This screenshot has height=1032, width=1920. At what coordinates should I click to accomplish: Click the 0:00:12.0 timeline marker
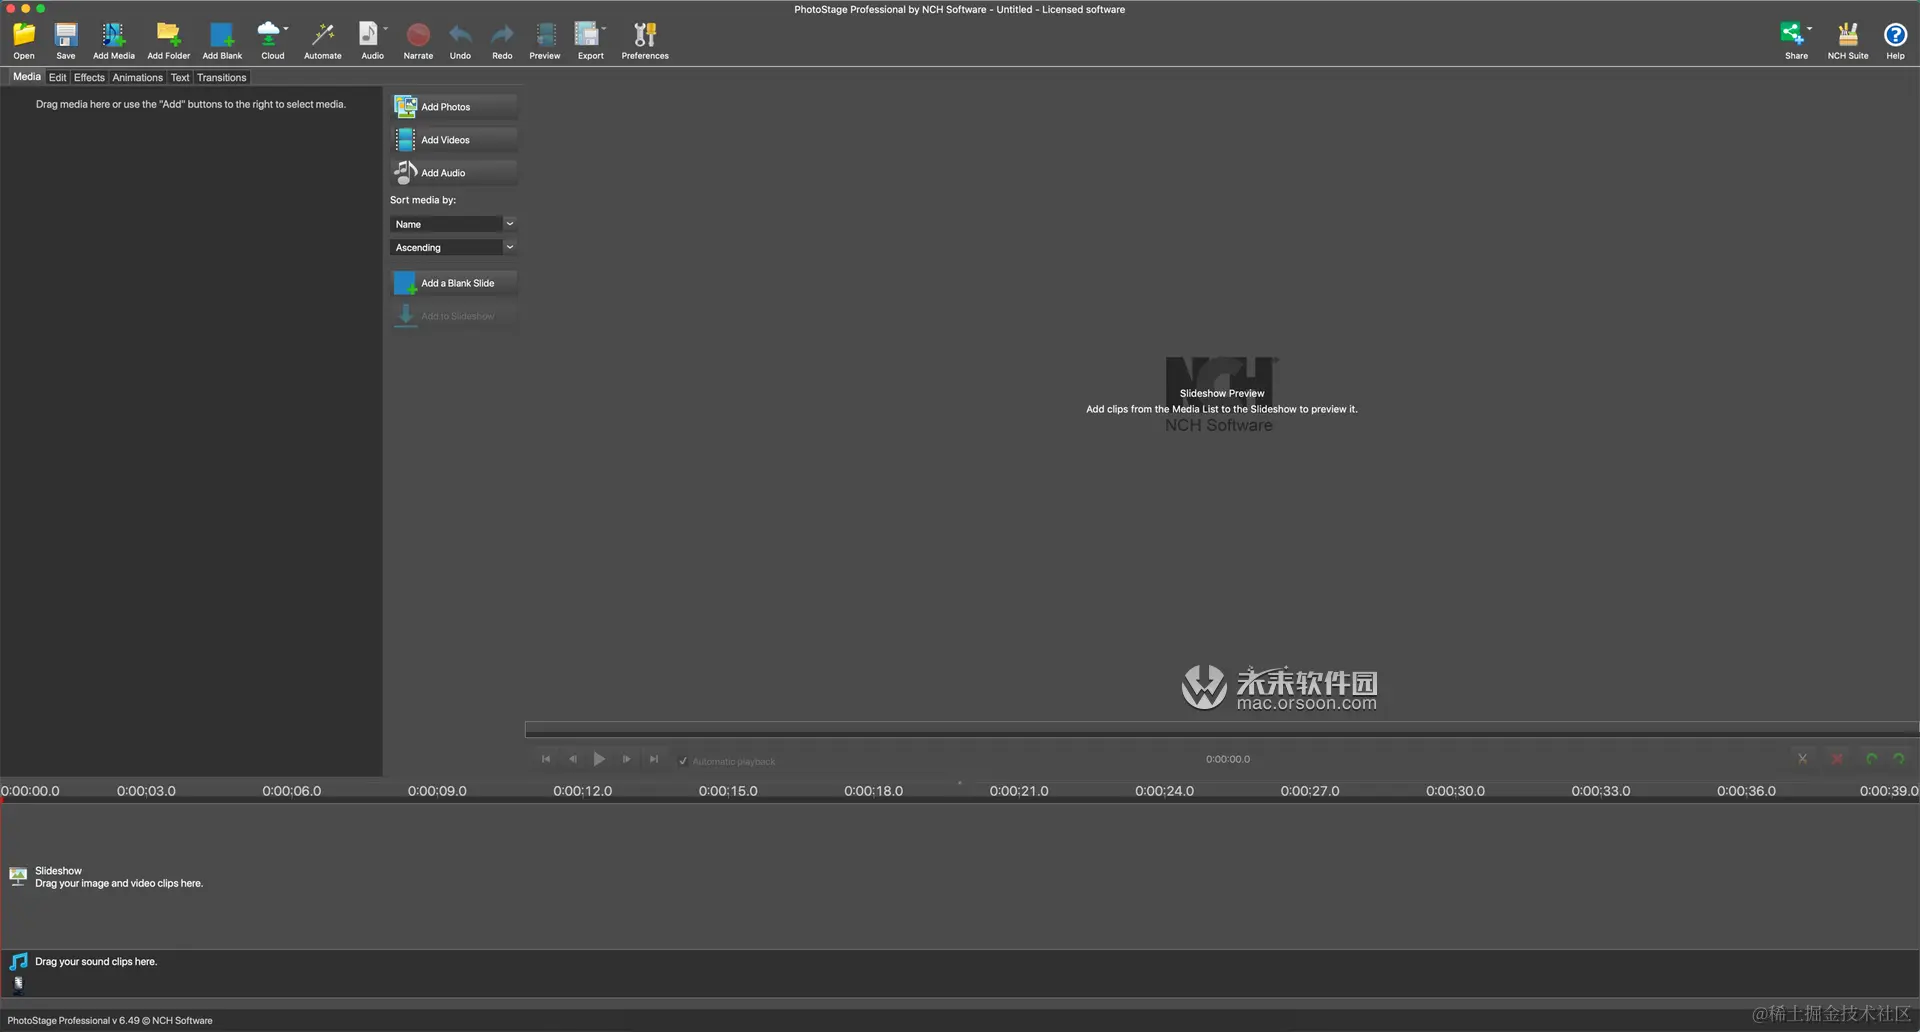(582, 791)
